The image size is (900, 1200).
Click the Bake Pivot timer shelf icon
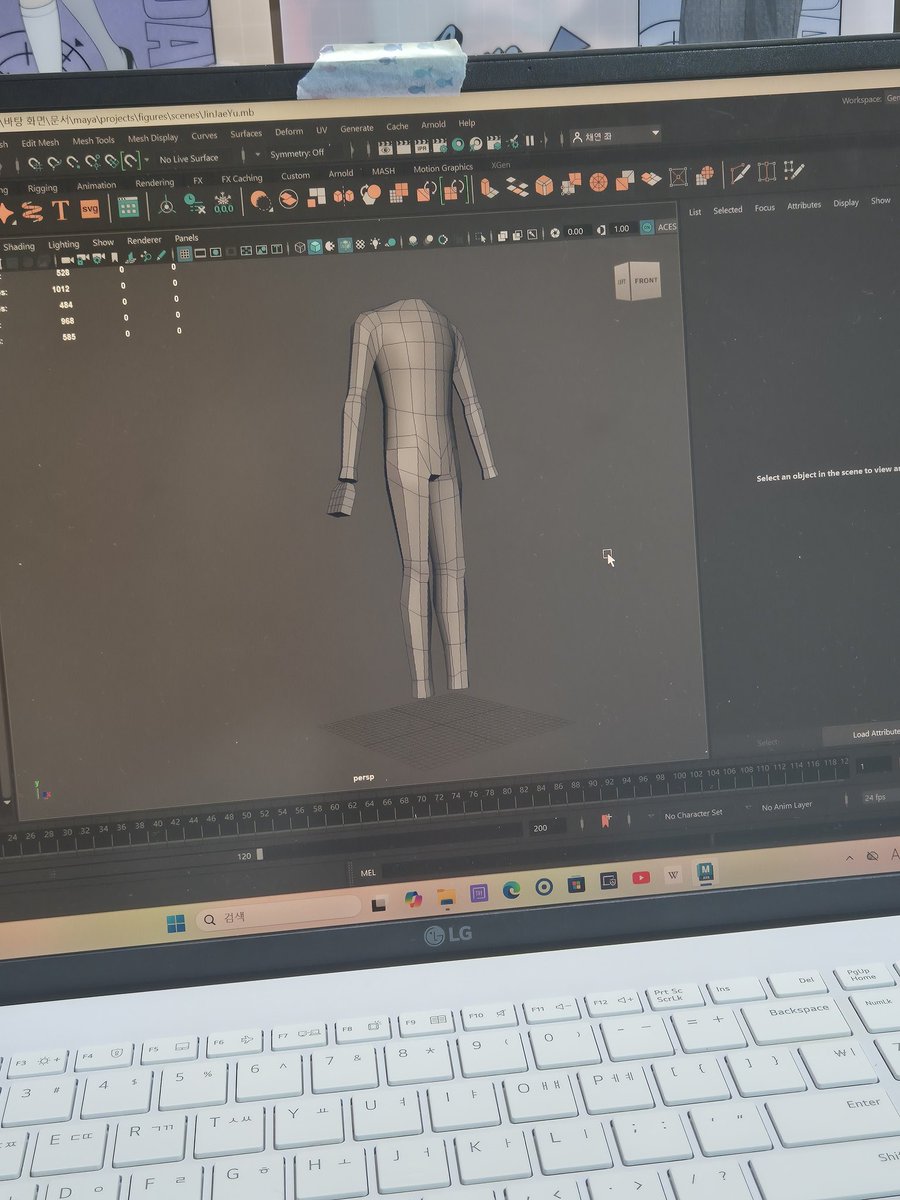point(193,205)
